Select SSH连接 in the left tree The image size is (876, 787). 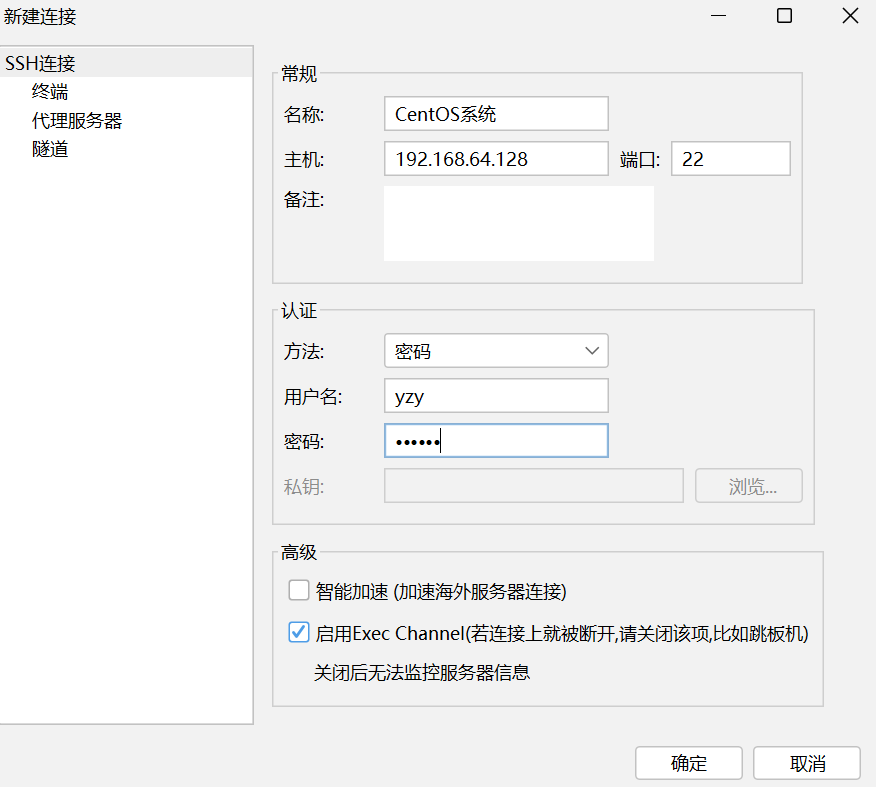(x=126, y=63)
